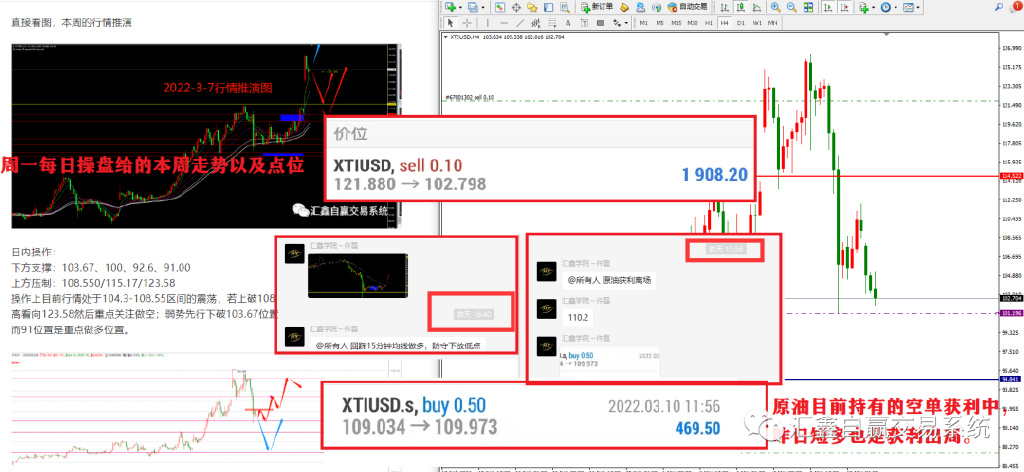Switch timeframe to D1

click(x=741, y=23)
